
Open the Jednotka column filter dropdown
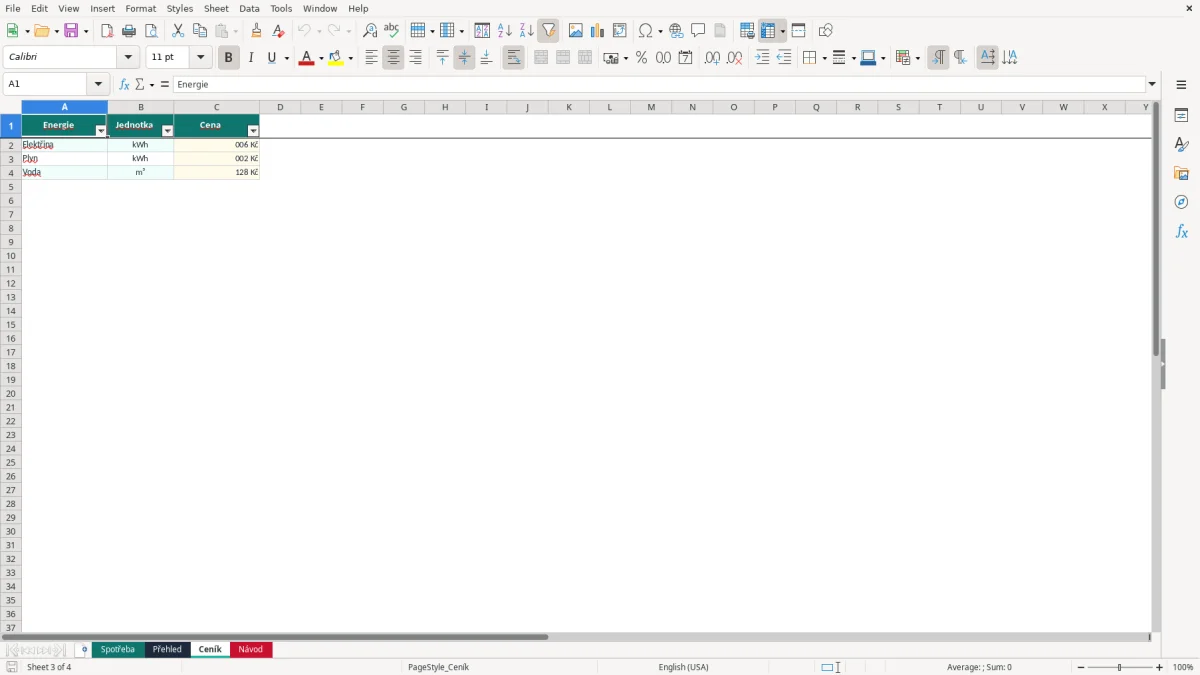[167, 131]
